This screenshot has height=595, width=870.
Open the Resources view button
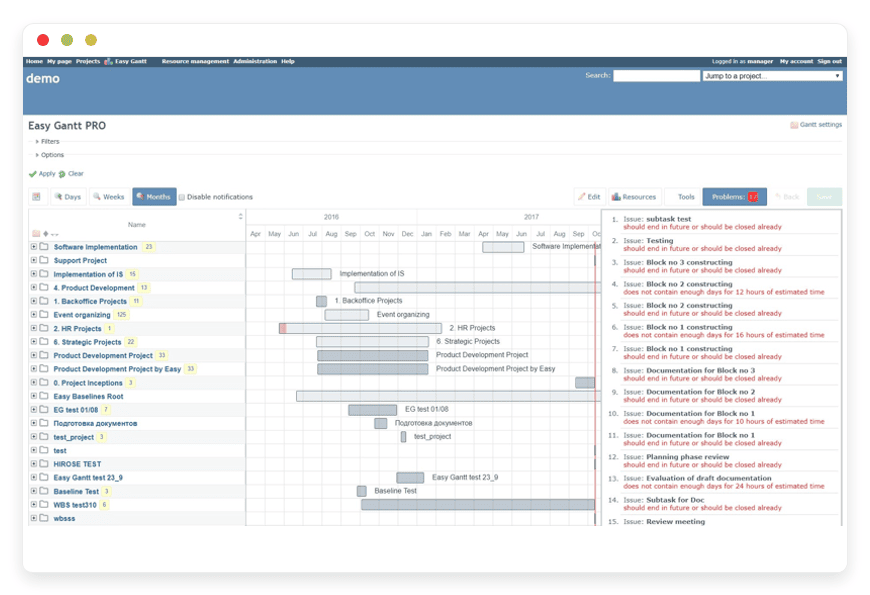634,196
